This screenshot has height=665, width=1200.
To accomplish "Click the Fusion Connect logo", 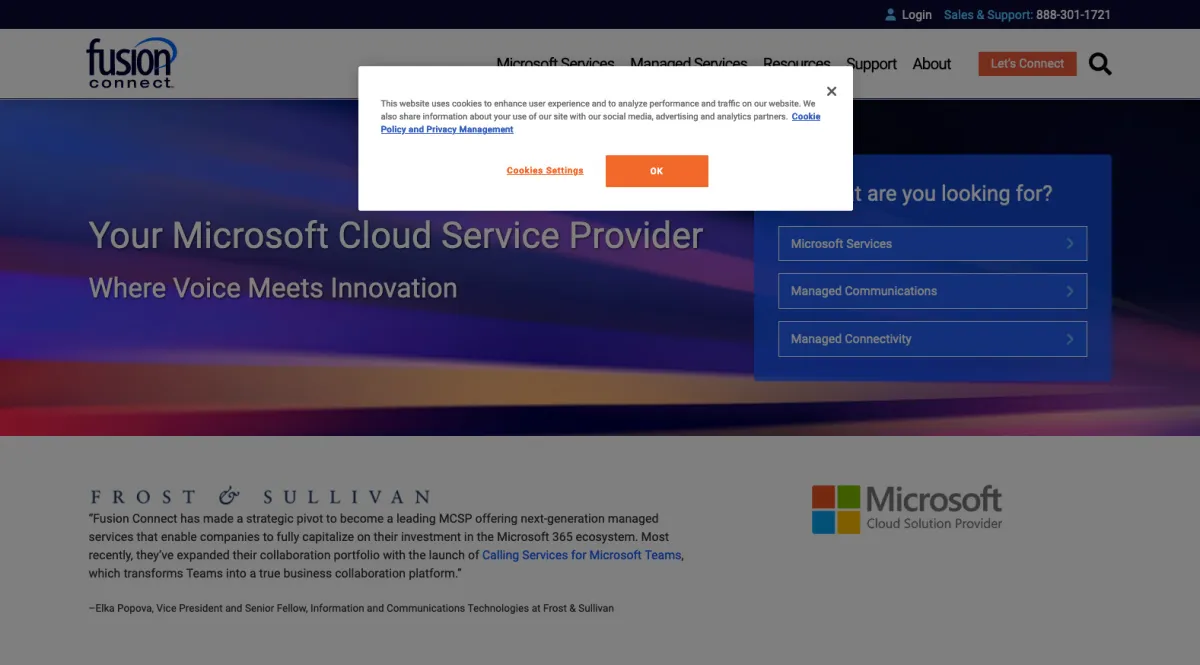I will click(x=131, y=63).
